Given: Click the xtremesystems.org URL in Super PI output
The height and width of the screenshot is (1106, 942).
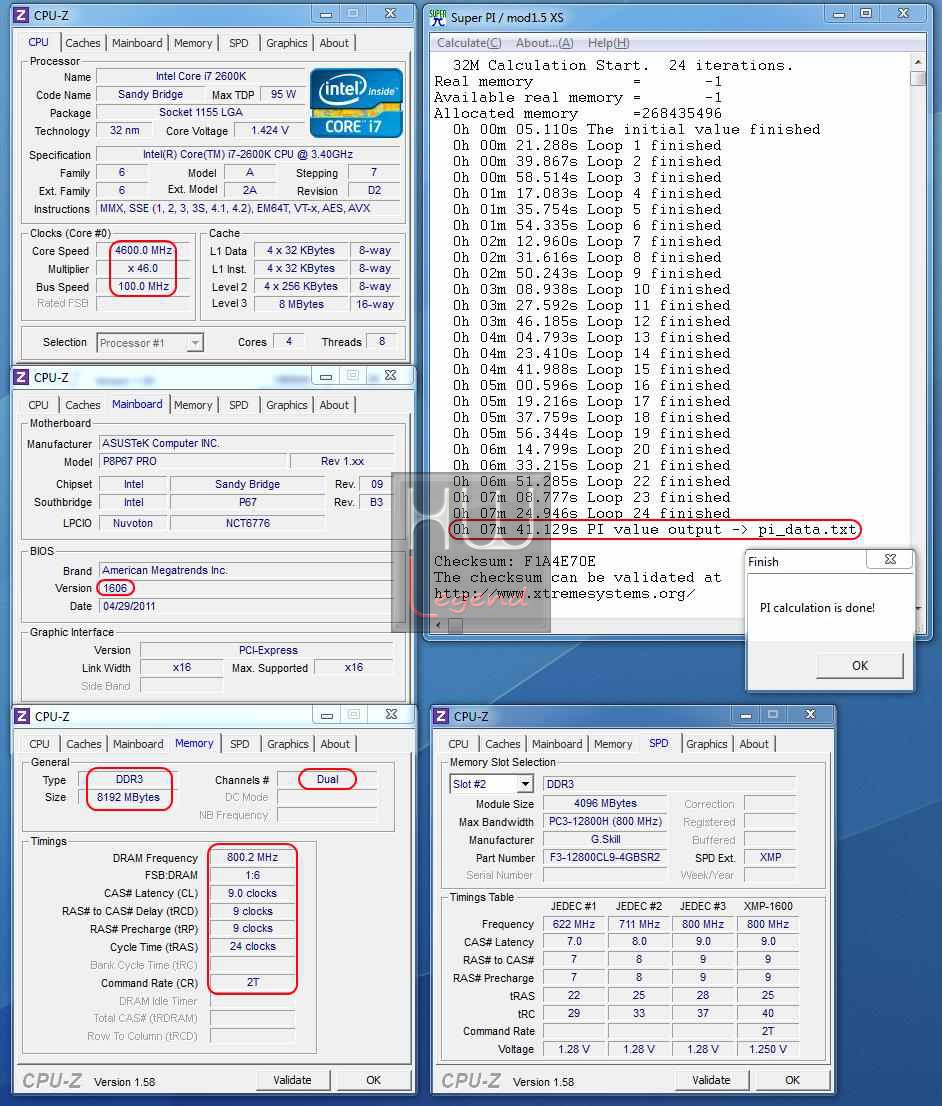Looking at the screenshot, I should tap(564, 594).
